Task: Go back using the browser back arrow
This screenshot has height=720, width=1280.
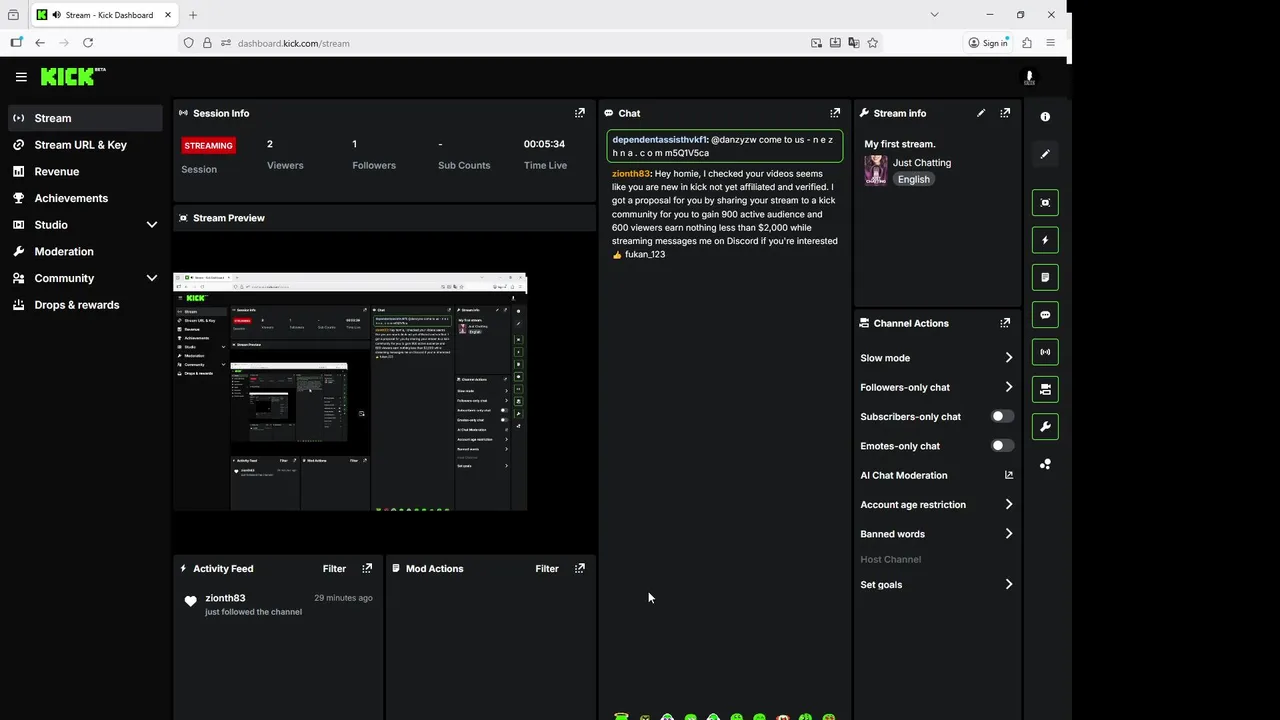Action: pyautogui.click(x=40, y=43)
